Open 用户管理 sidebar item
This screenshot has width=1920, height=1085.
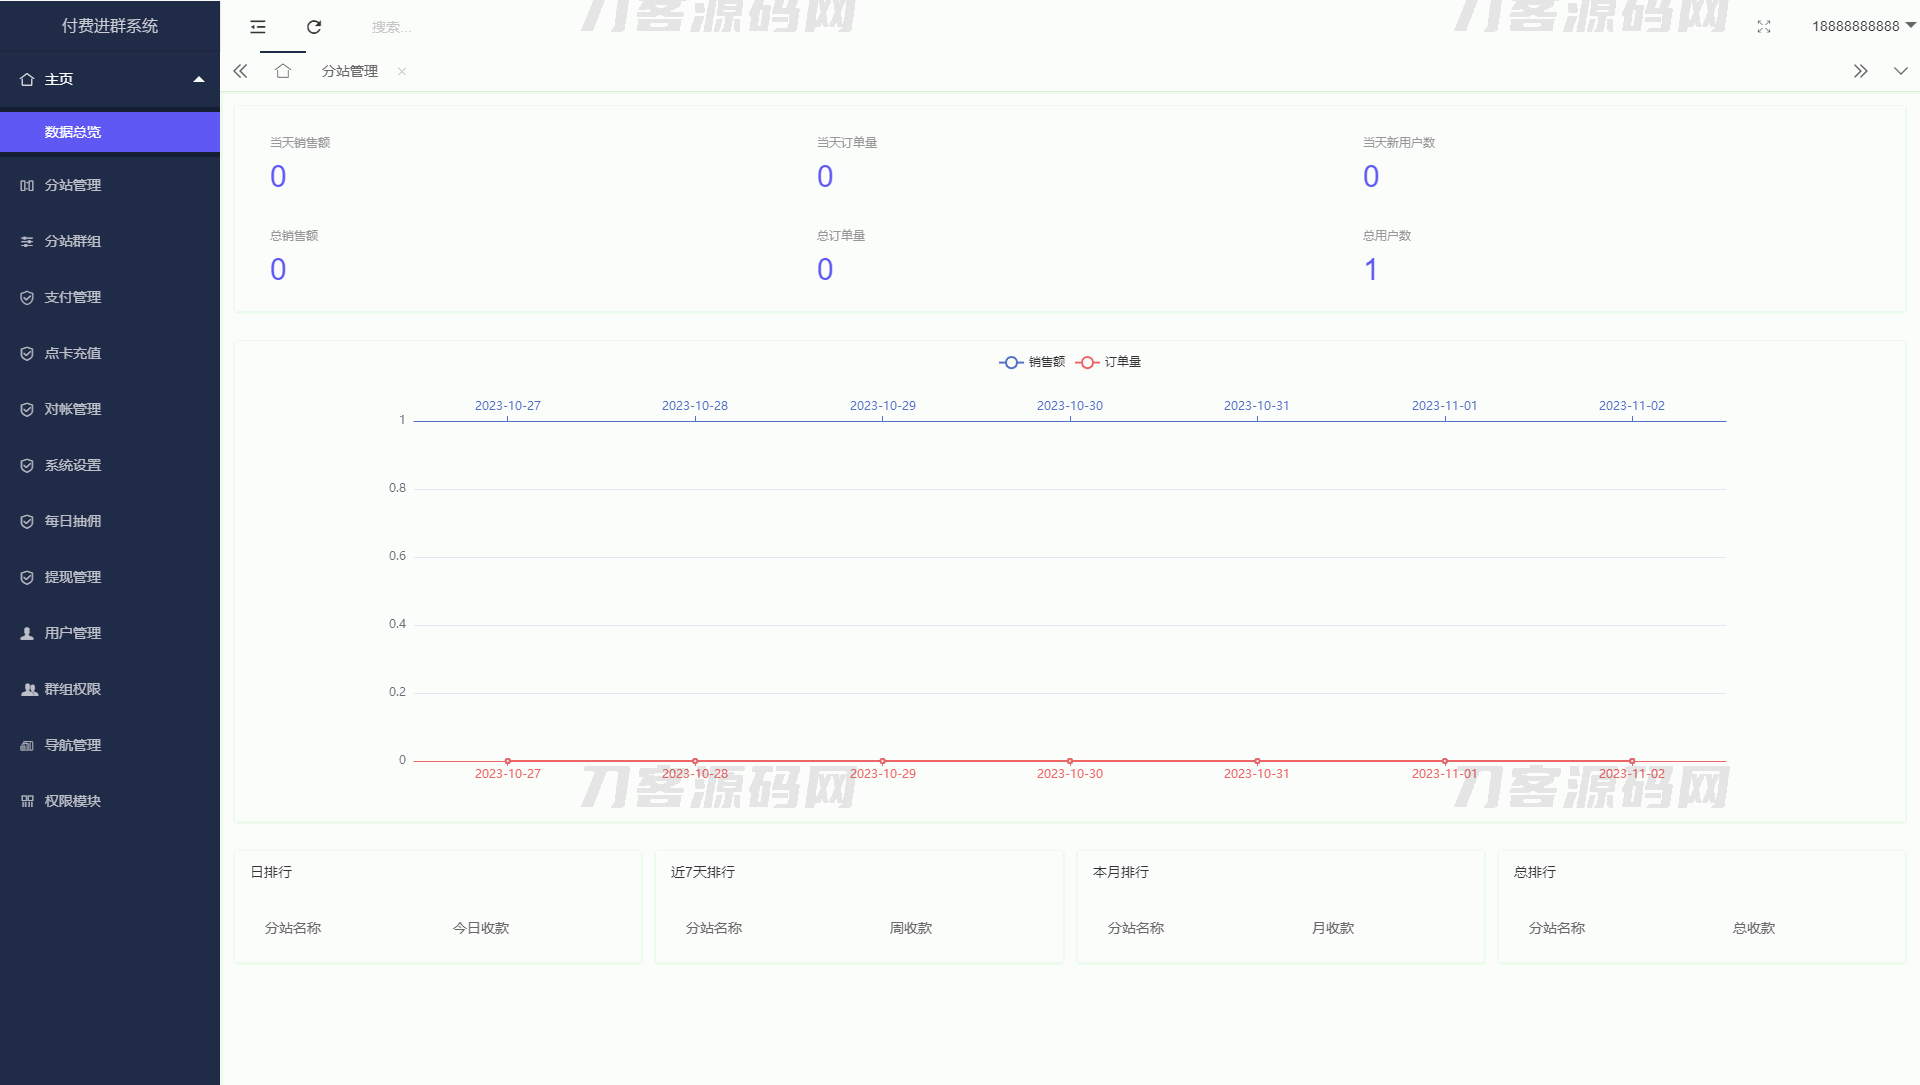click(x=72, y=633)
